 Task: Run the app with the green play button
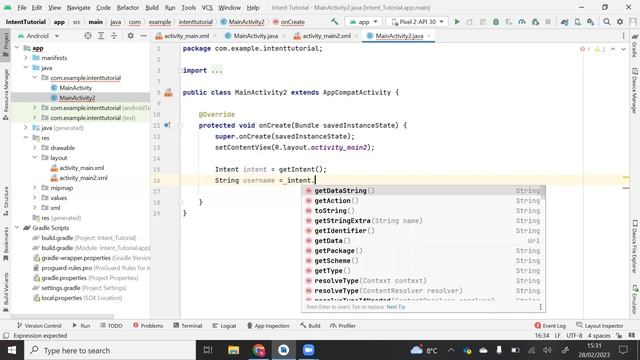(457, 22)
